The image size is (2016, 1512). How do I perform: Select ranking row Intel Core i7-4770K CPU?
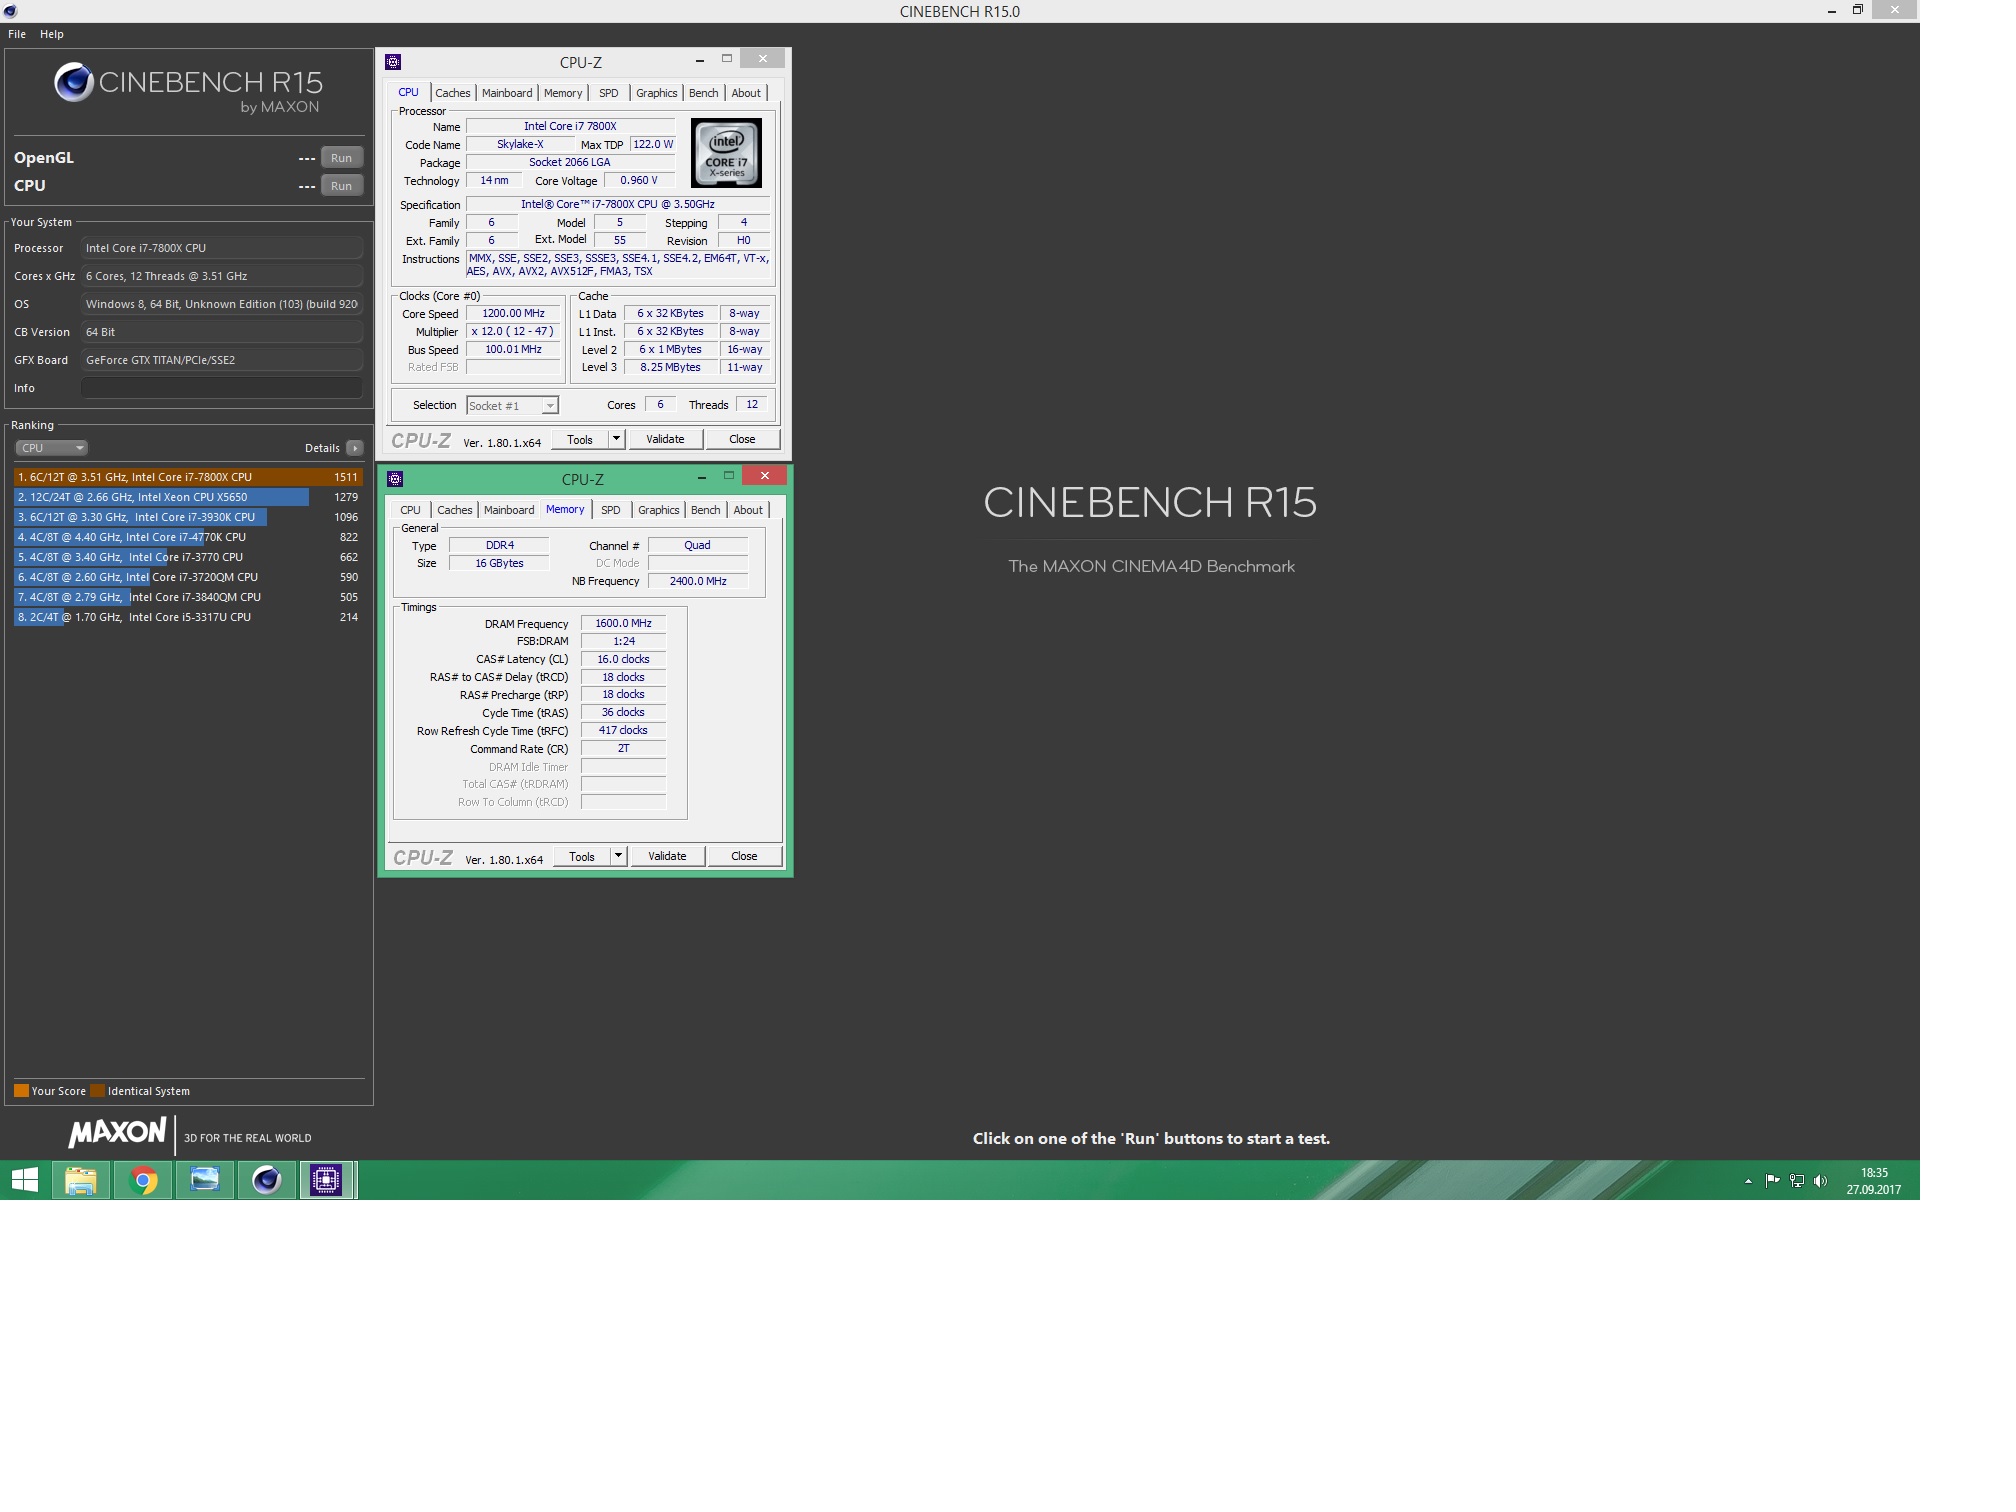tap(187, 537)
